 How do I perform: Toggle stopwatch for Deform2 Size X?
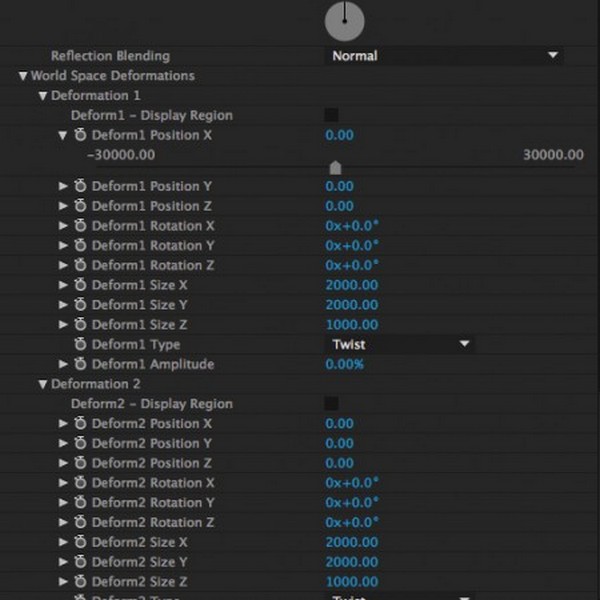pos(80,542)
